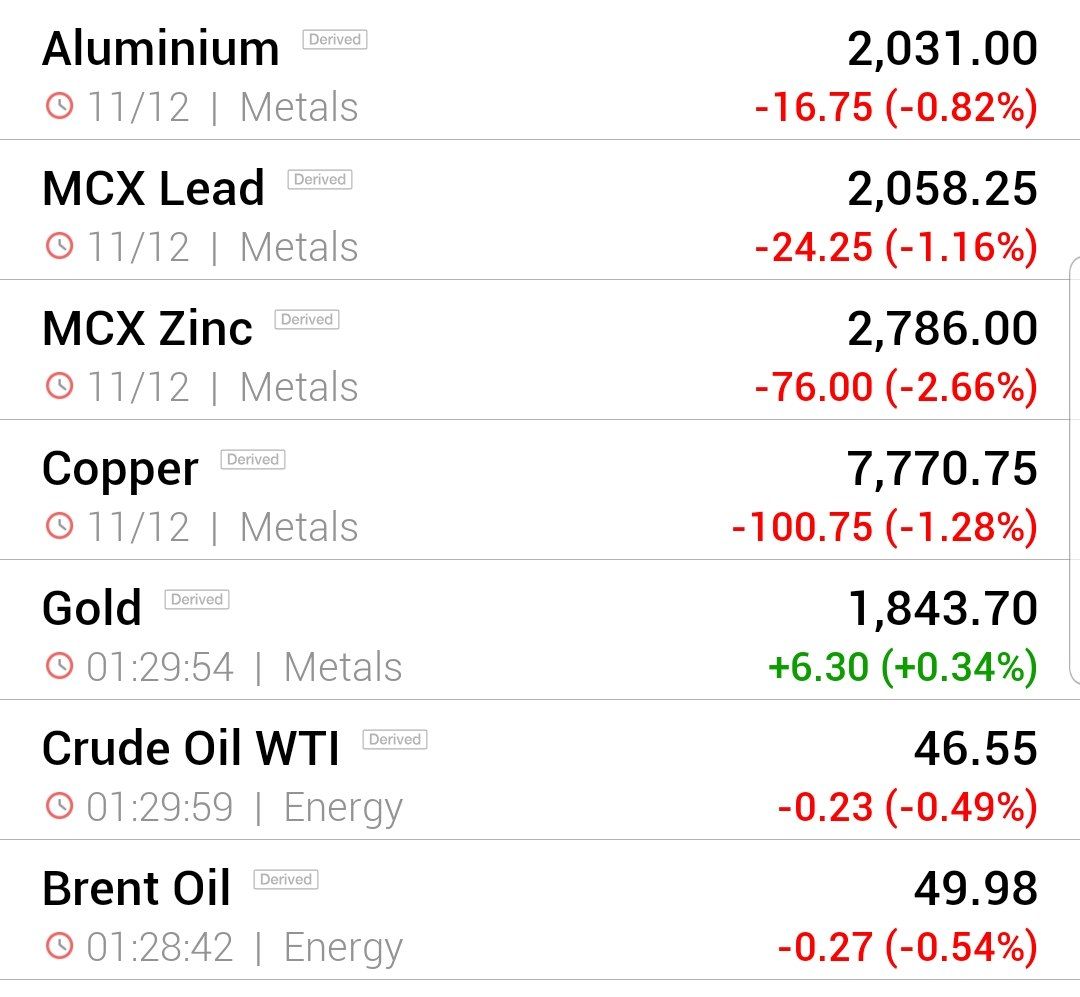Click Gold price 1,843.70
Viewport: 1080px width, 997px height.
pyautogui.click(x=942, y=609)
